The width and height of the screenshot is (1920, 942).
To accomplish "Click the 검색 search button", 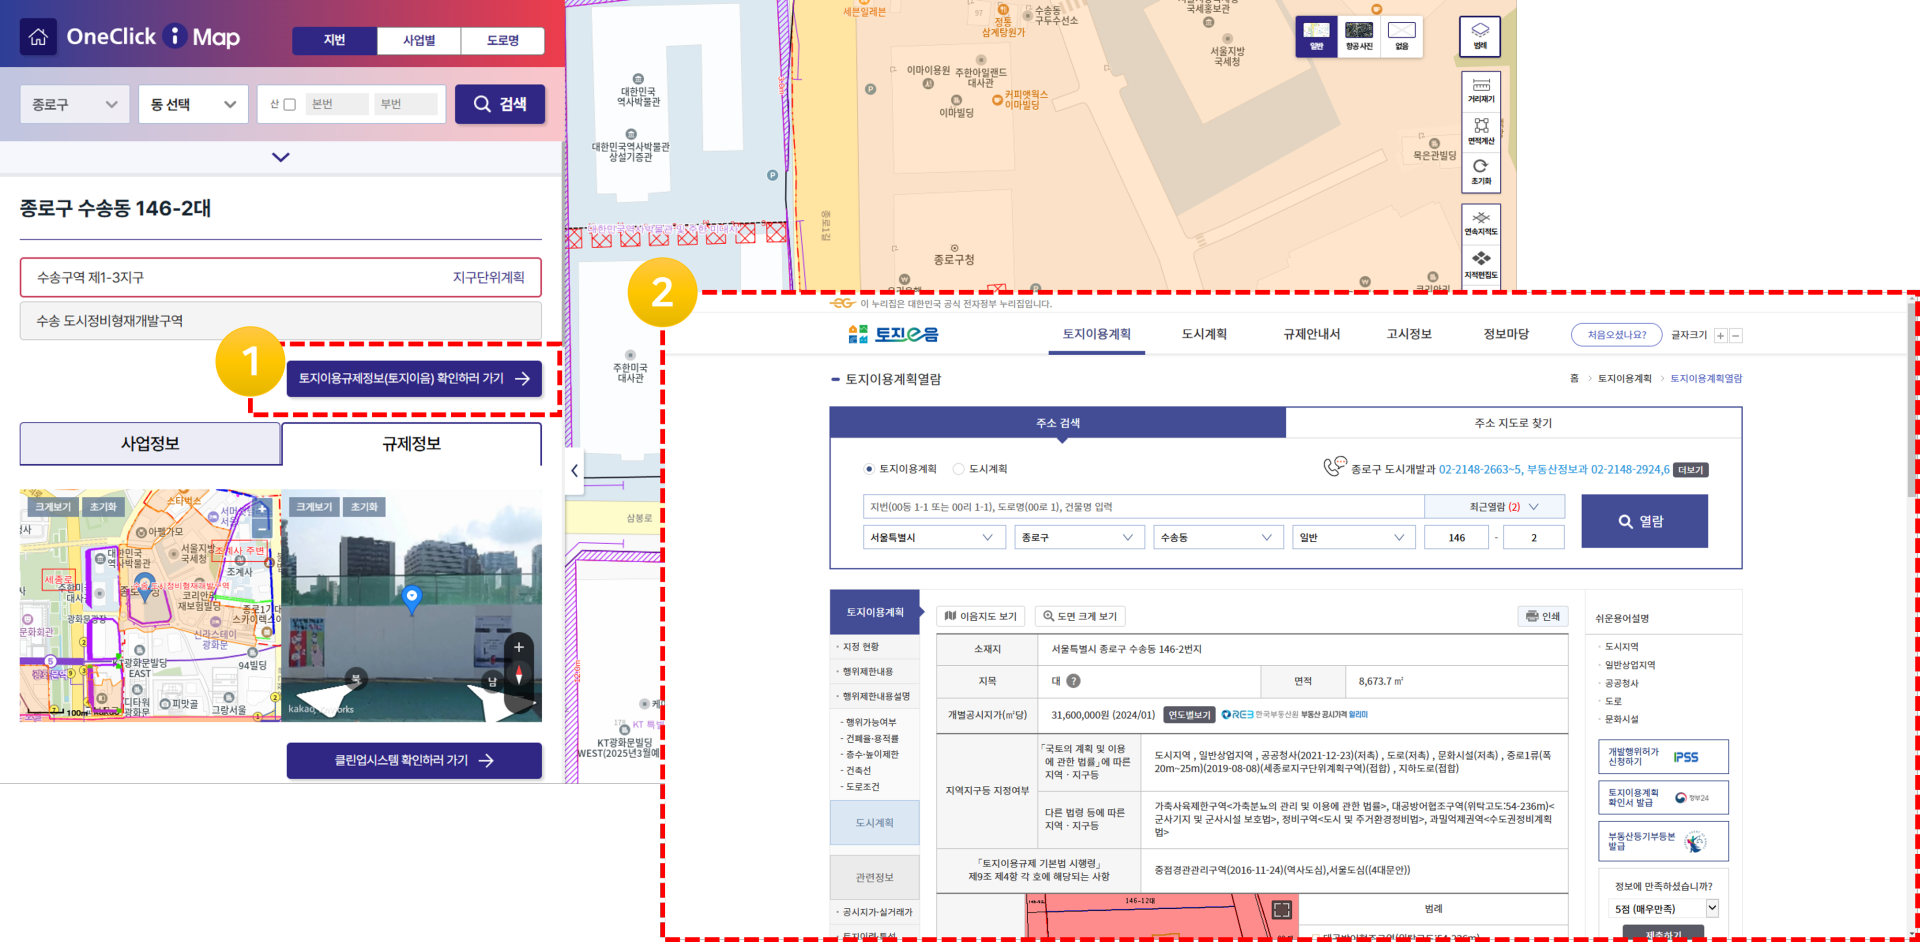I will (x=500, y=104).
